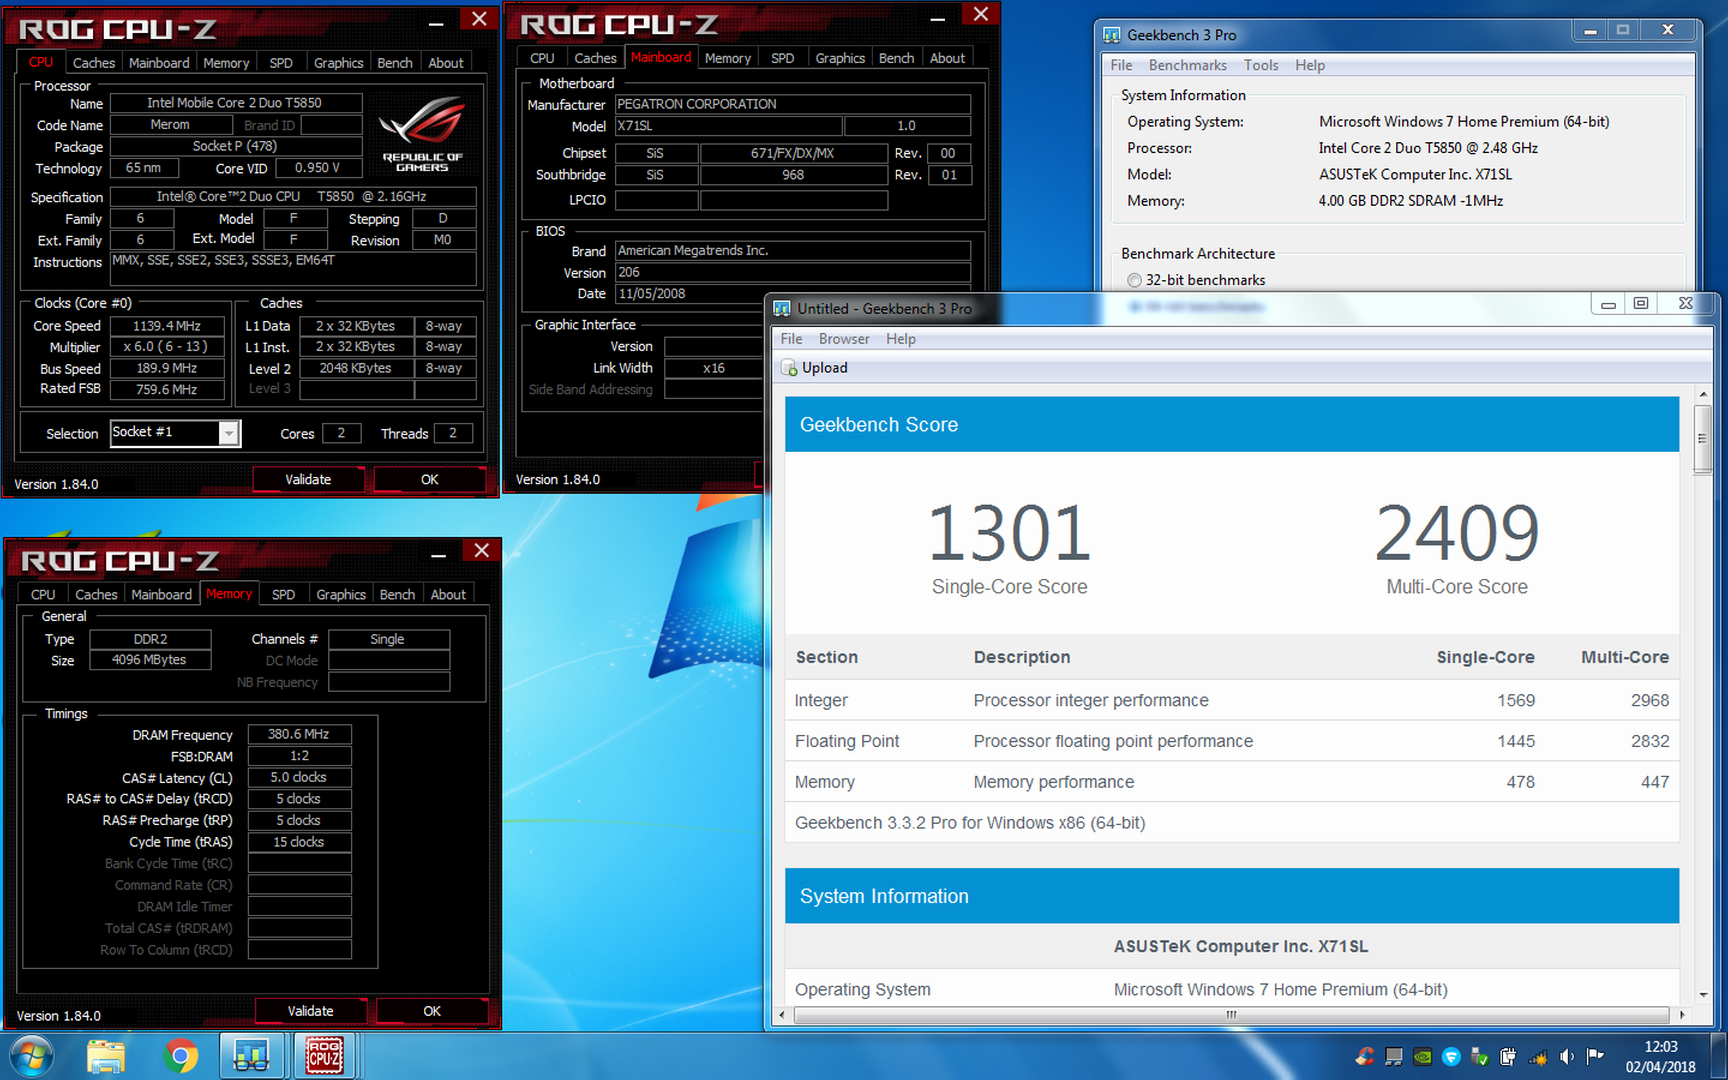Click the Single-Core Score 1301
The image size is (1728, 1080).
click(1009, 532)
